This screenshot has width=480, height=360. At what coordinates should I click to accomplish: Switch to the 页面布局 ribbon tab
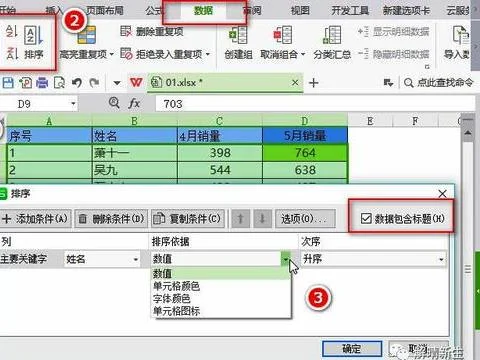tap(105, 11)
